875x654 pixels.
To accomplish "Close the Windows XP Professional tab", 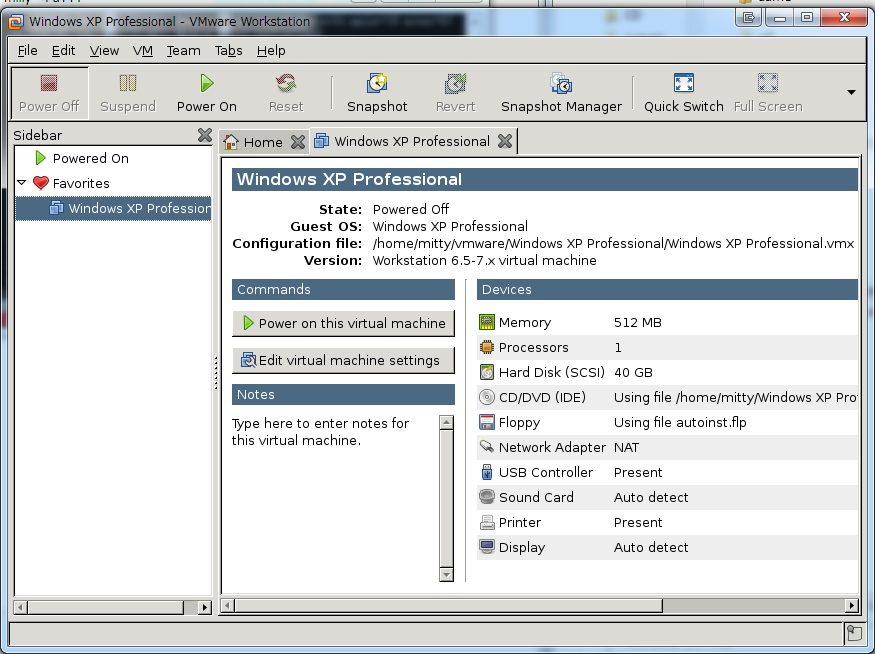I will pyautogui.click(x=505, y=141).
